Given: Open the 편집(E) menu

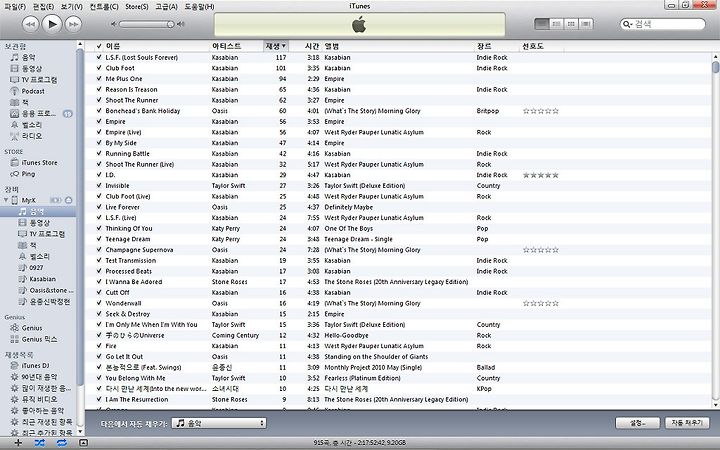Looking at the screenshot, I should click(44, 6).
